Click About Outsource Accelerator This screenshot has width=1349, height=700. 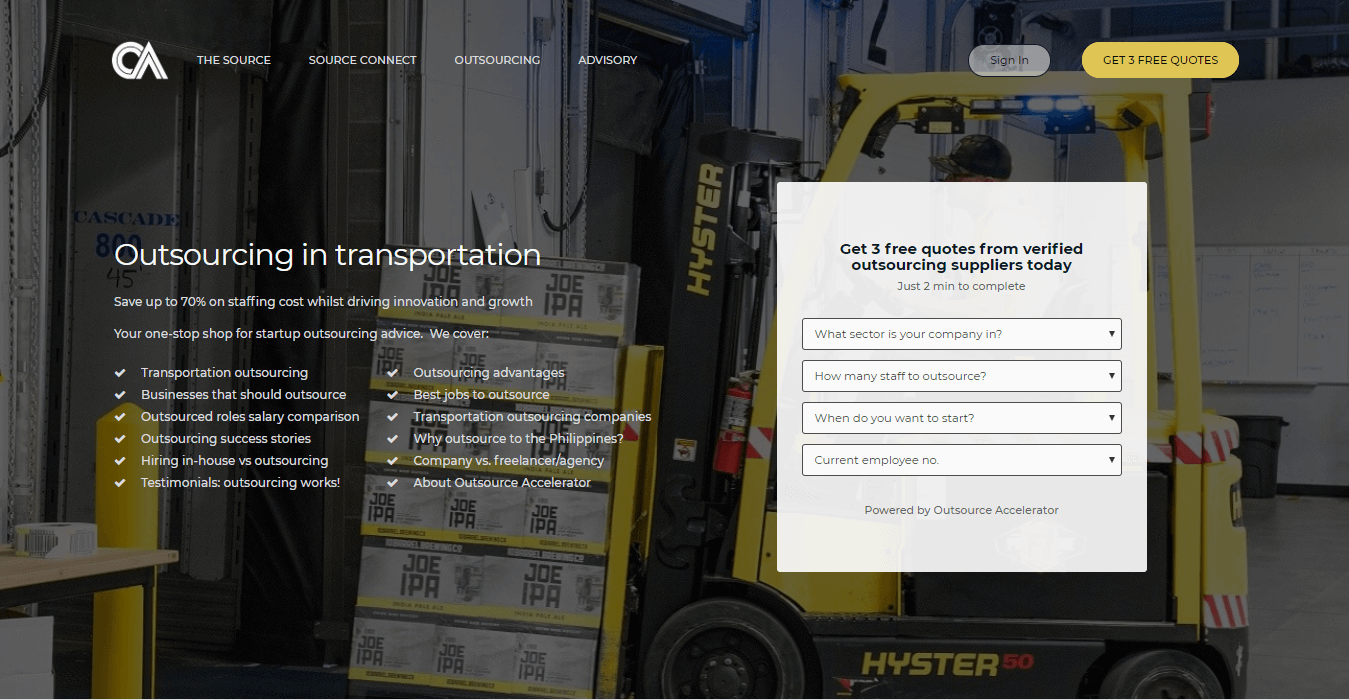tap(502, 482)
